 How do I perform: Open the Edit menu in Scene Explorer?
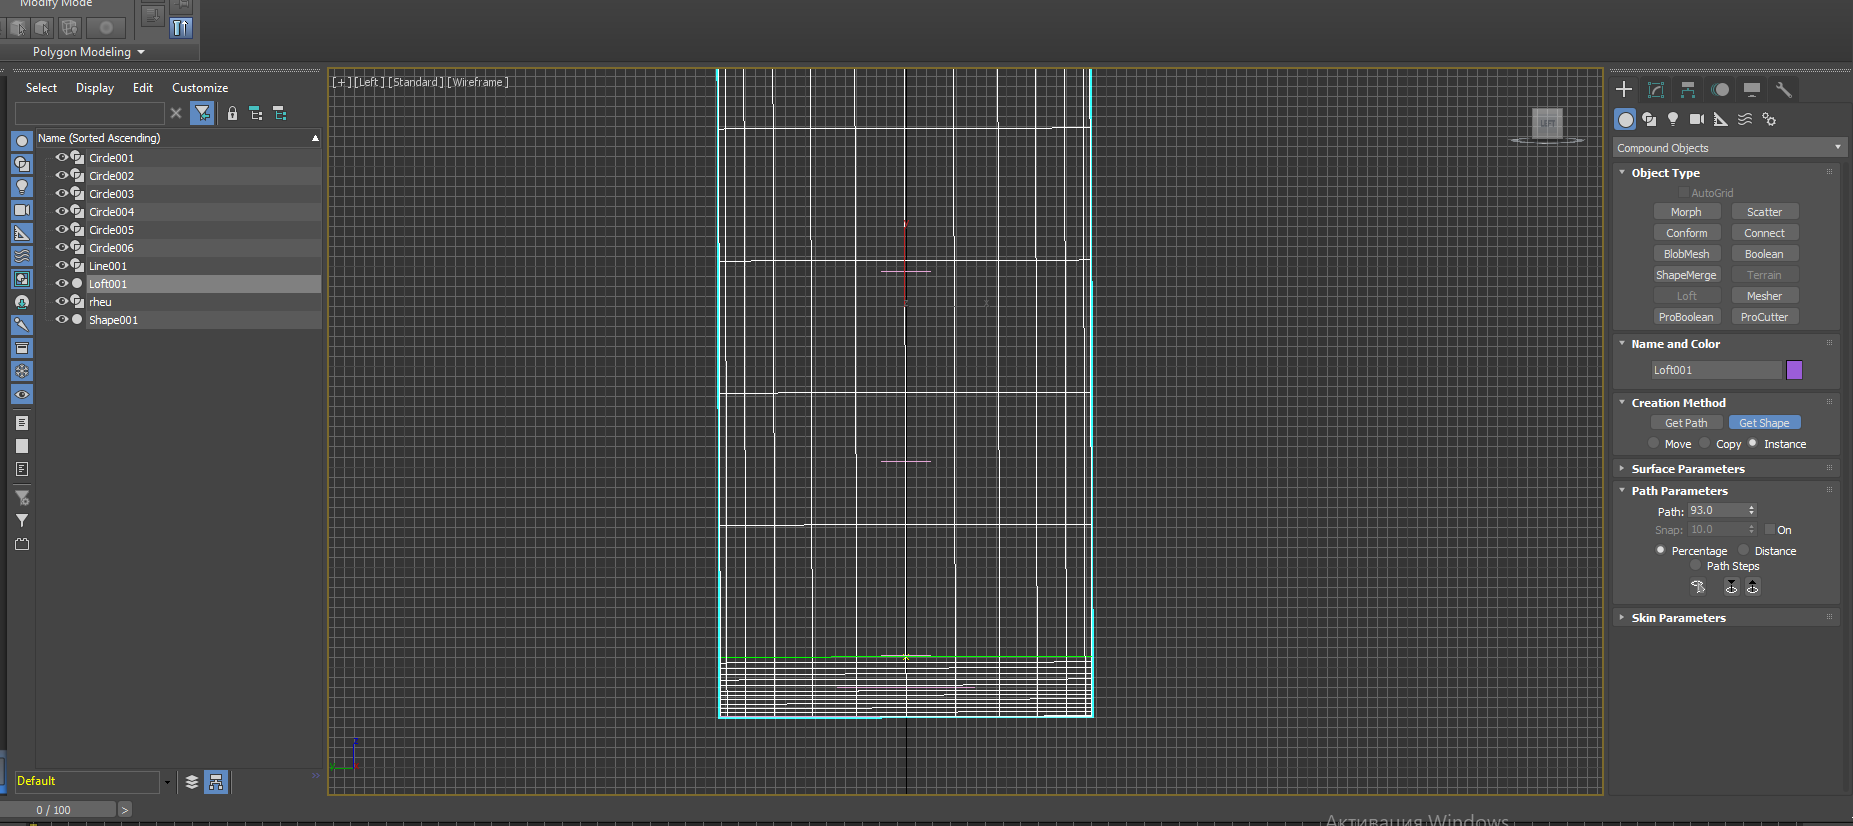click(x=143, y=88)
